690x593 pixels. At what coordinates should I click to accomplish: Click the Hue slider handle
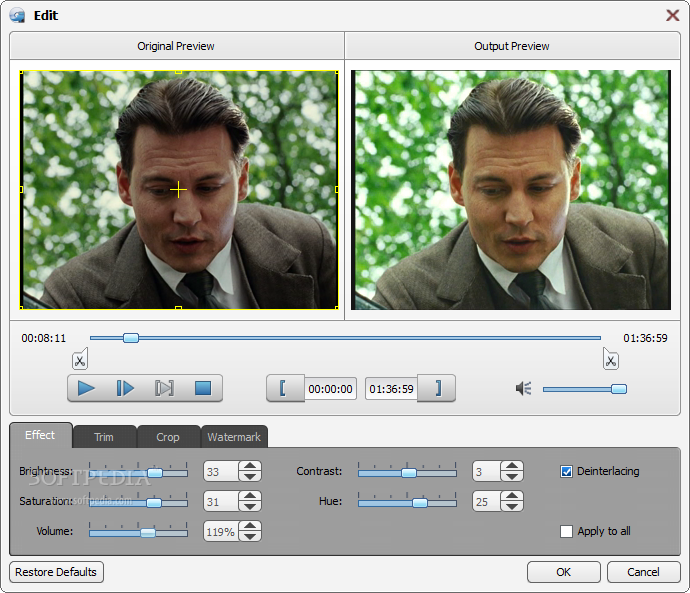pyautogui.click(x=420, y=503)
